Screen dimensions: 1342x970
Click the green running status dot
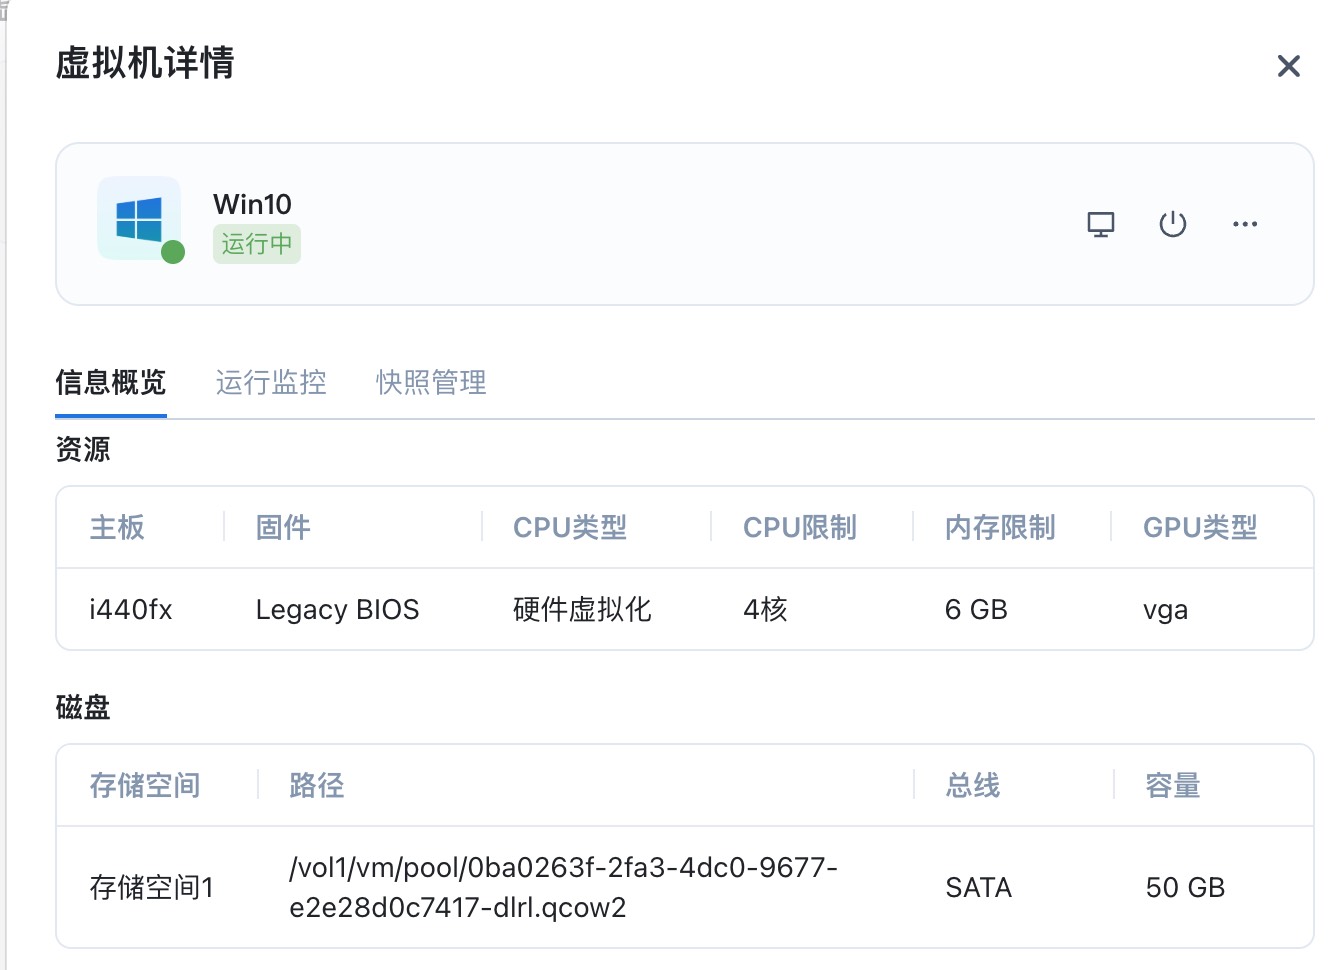[173, 252]
